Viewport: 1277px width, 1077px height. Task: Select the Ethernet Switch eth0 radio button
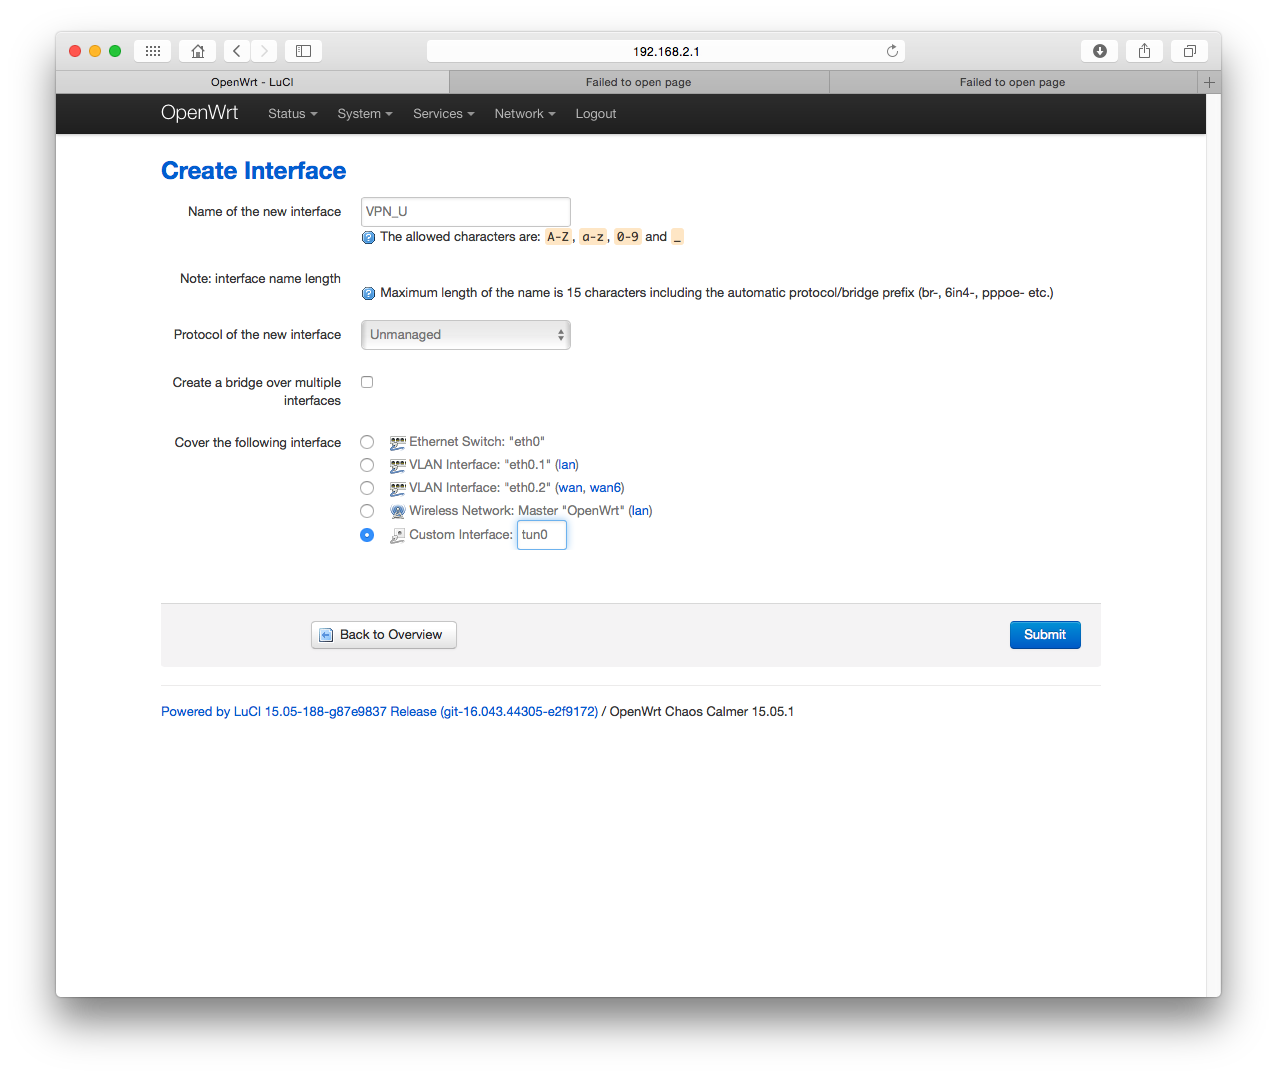(x=367, y=442)
